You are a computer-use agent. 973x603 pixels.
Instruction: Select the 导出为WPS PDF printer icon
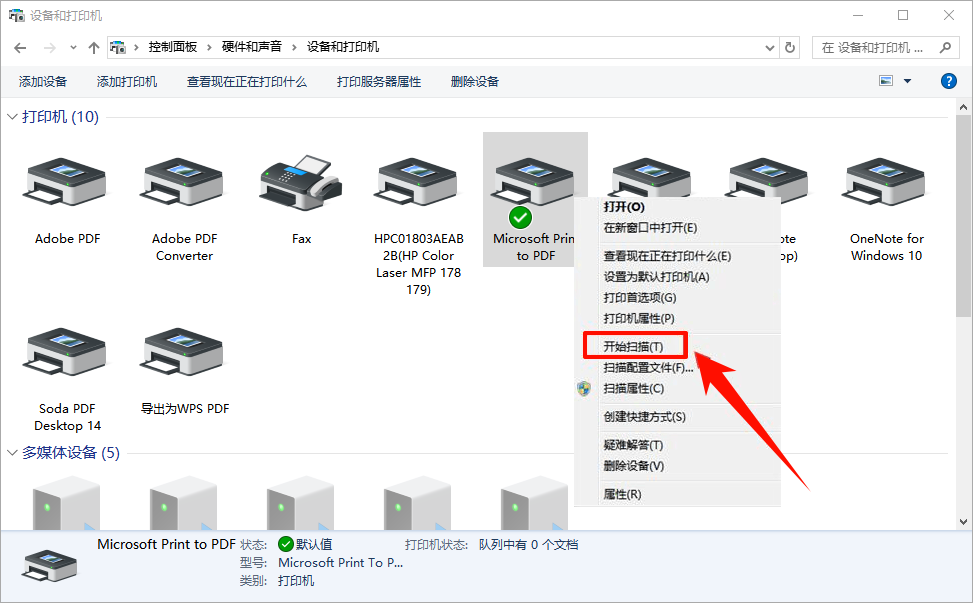[184, 352]
